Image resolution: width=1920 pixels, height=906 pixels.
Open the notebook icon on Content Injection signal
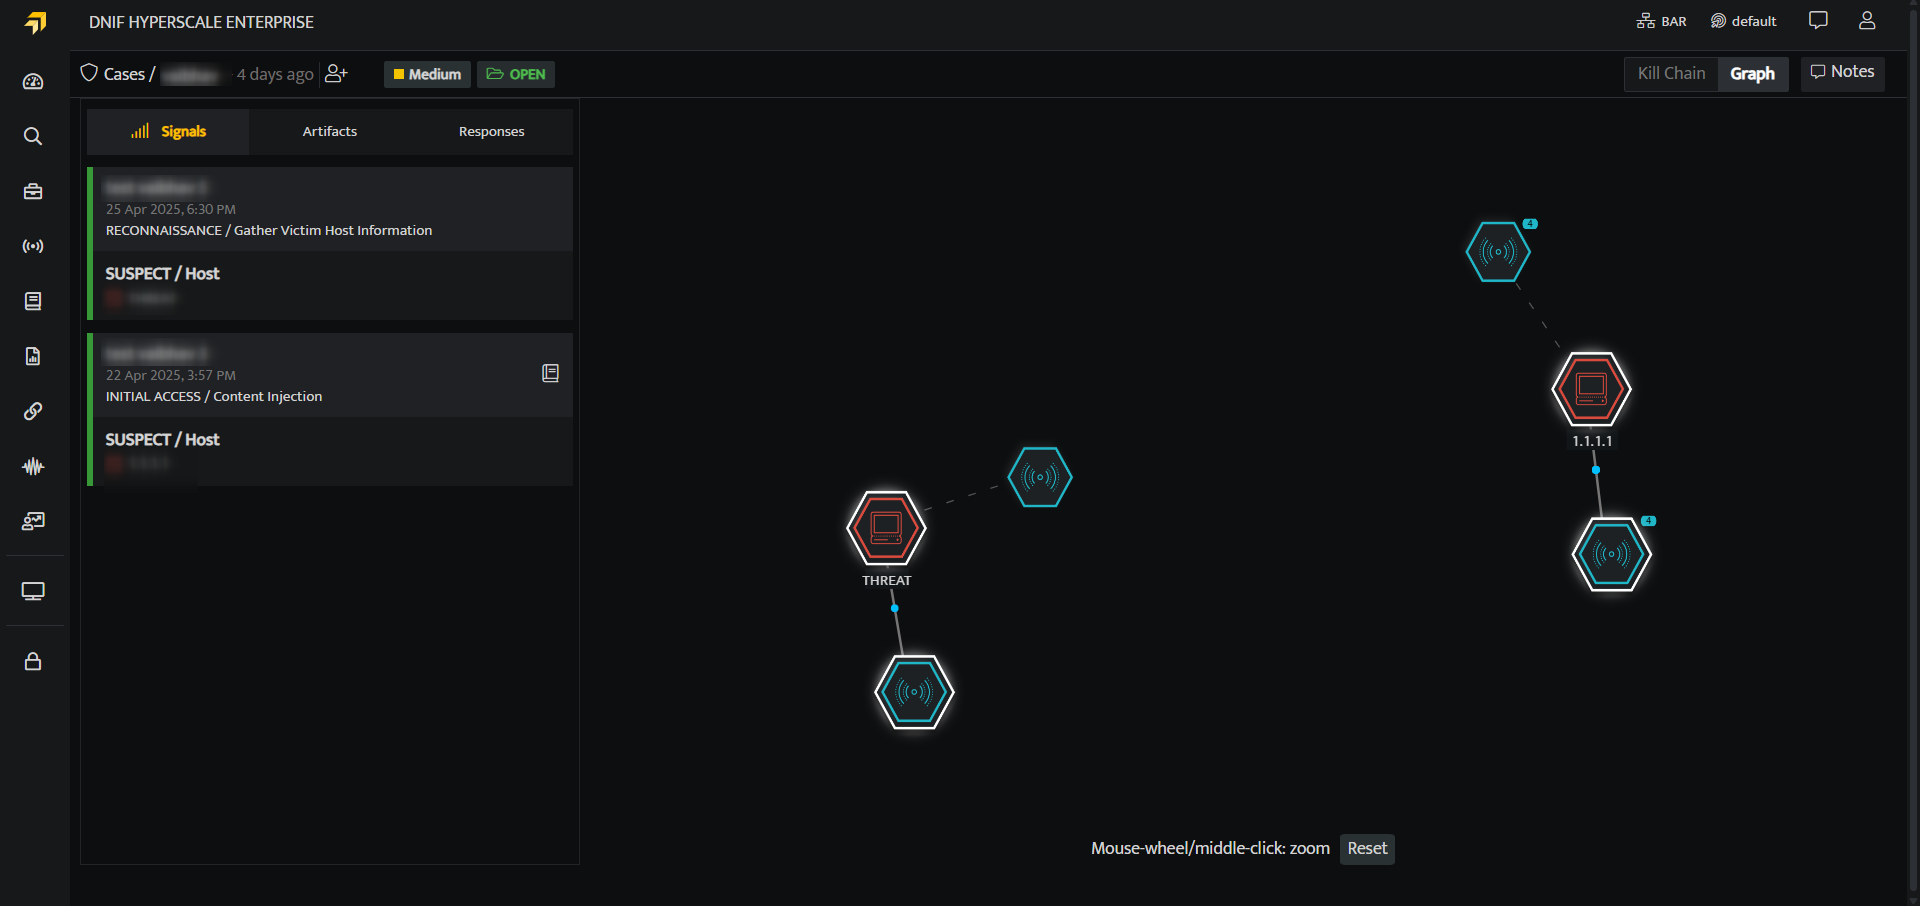click(550, 373)
